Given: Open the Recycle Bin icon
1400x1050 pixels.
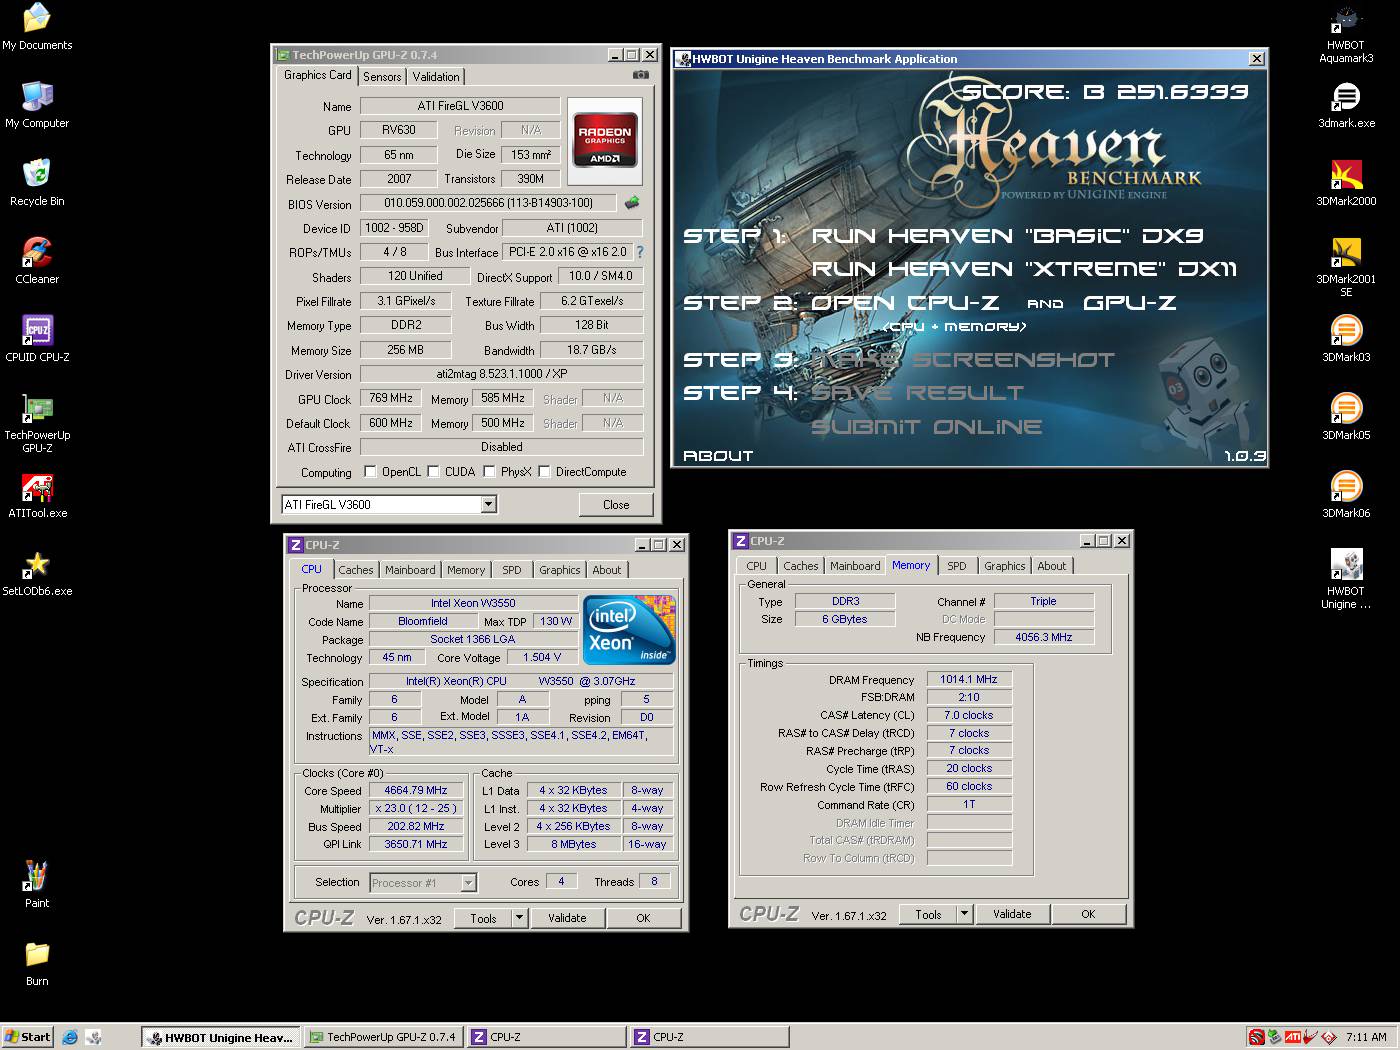Looking at the screenshot, I should pos(37,183).
